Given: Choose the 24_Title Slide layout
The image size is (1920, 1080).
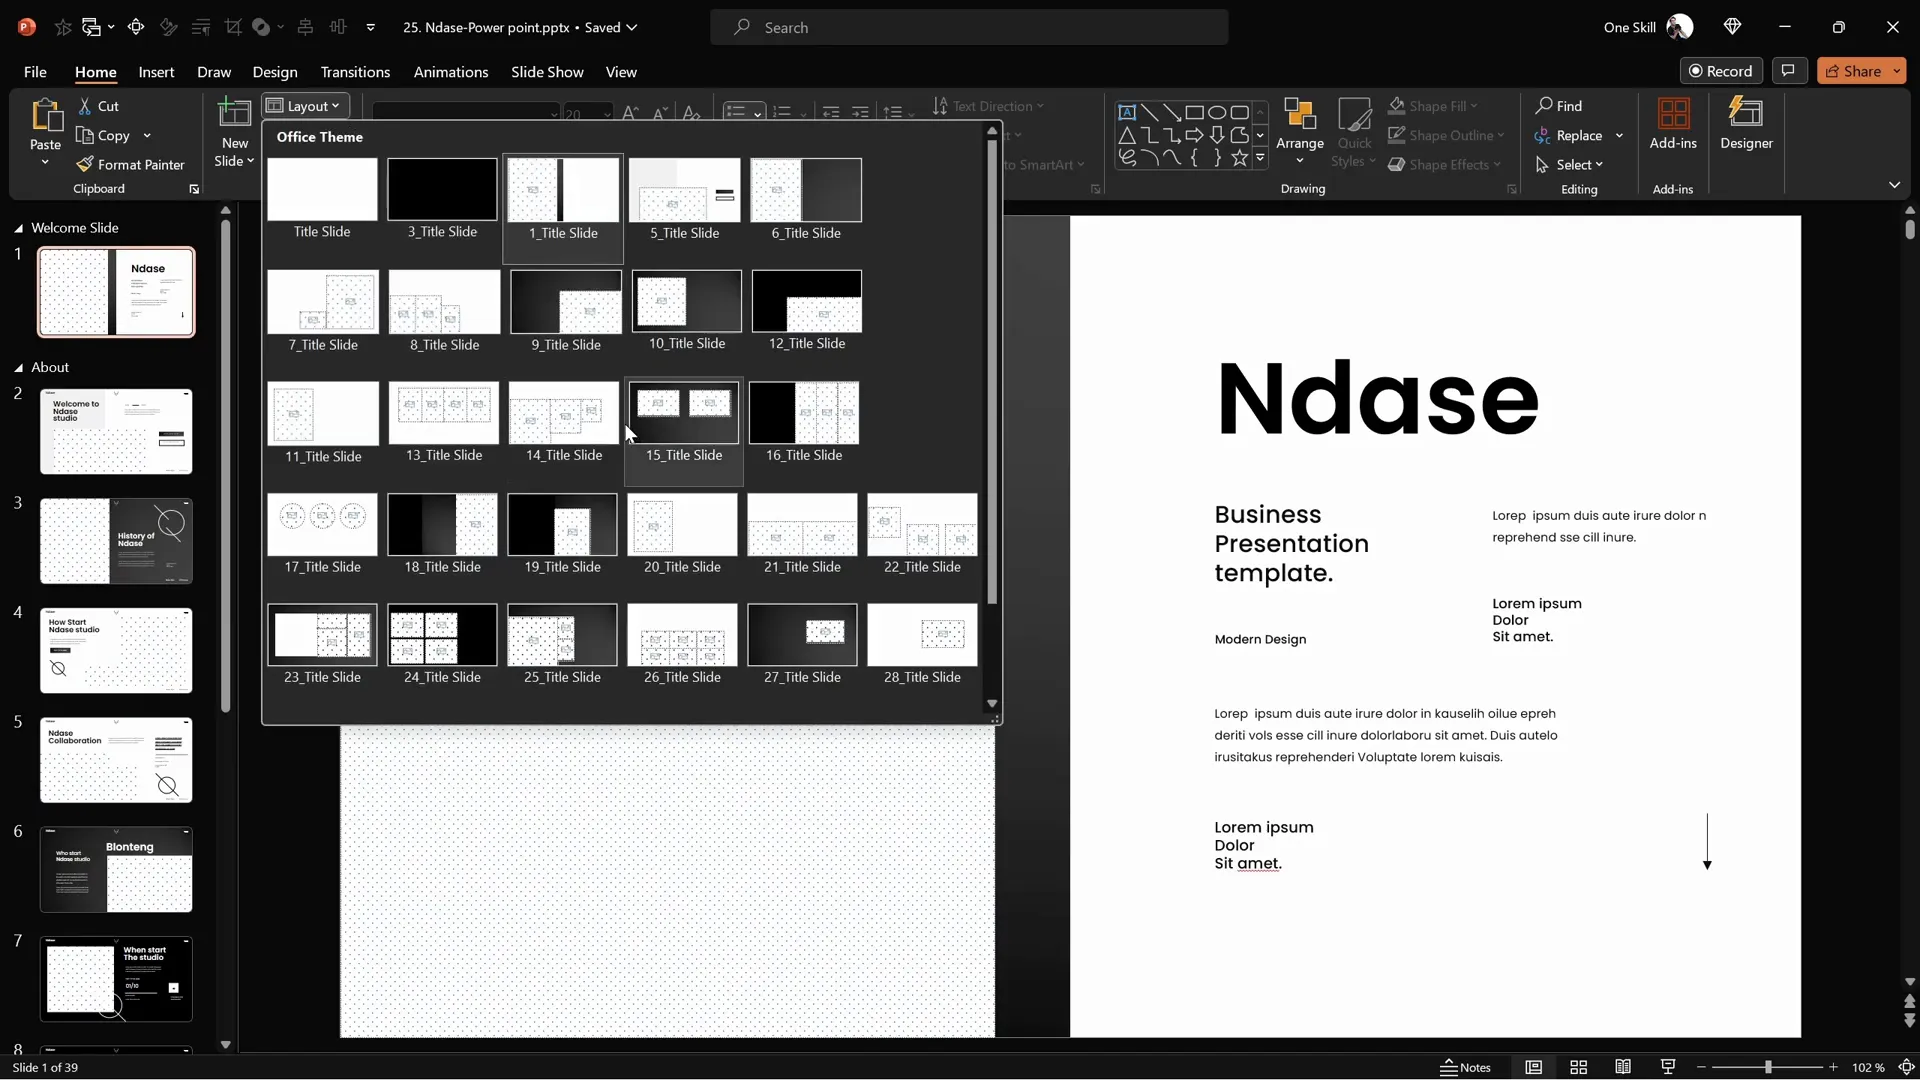Looking at the screenshot, I should [x=442, y=645].
